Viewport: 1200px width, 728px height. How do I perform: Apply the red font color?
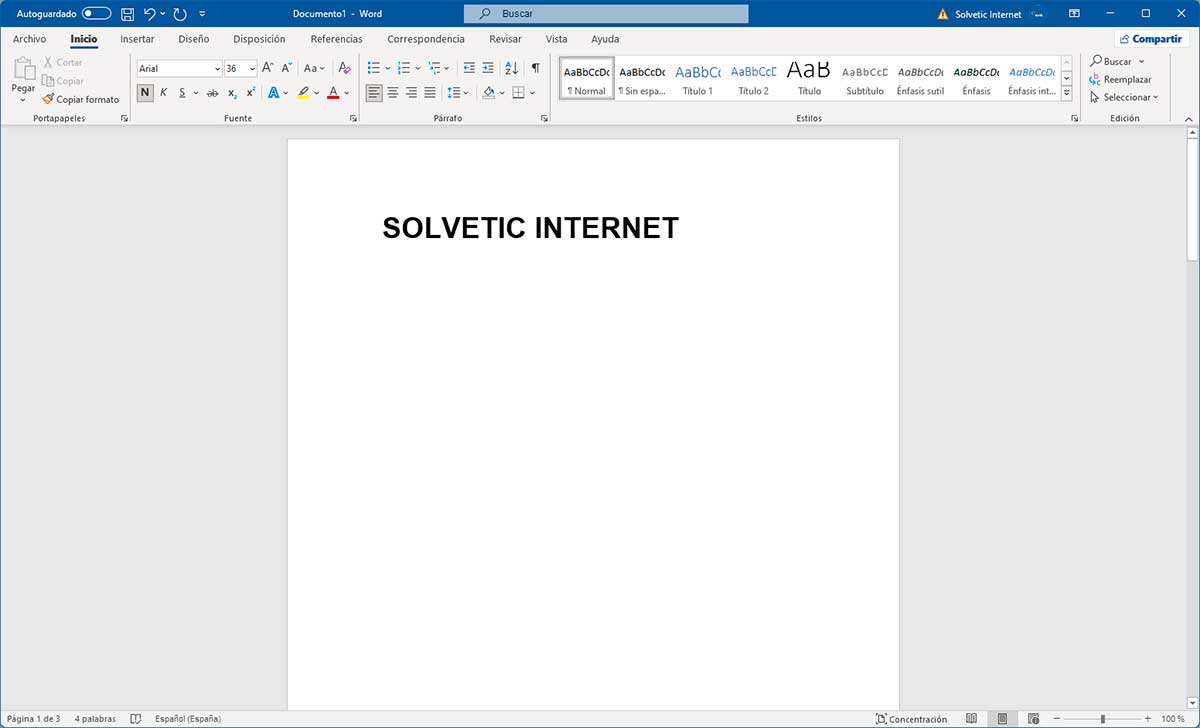tap(333, 93)
